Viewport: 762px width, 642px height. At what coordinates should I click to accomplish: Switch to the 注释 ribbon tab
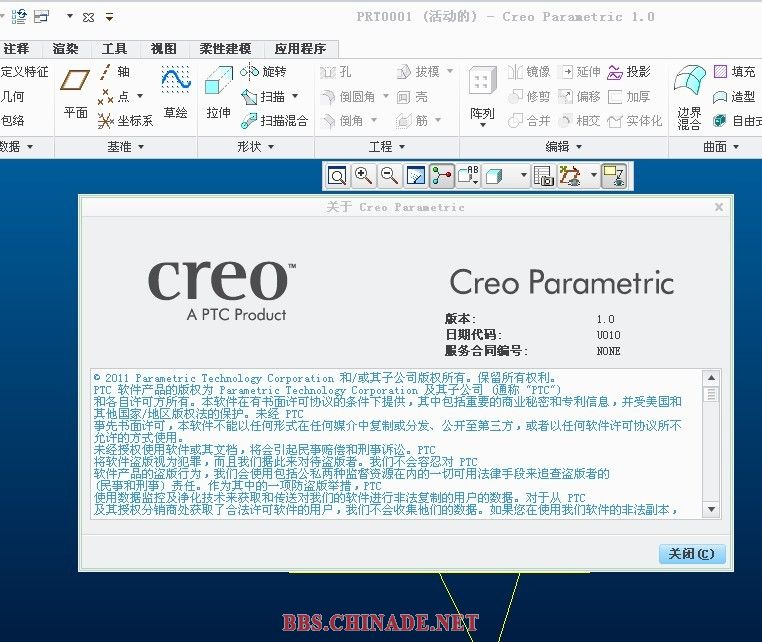pos(17,49)
